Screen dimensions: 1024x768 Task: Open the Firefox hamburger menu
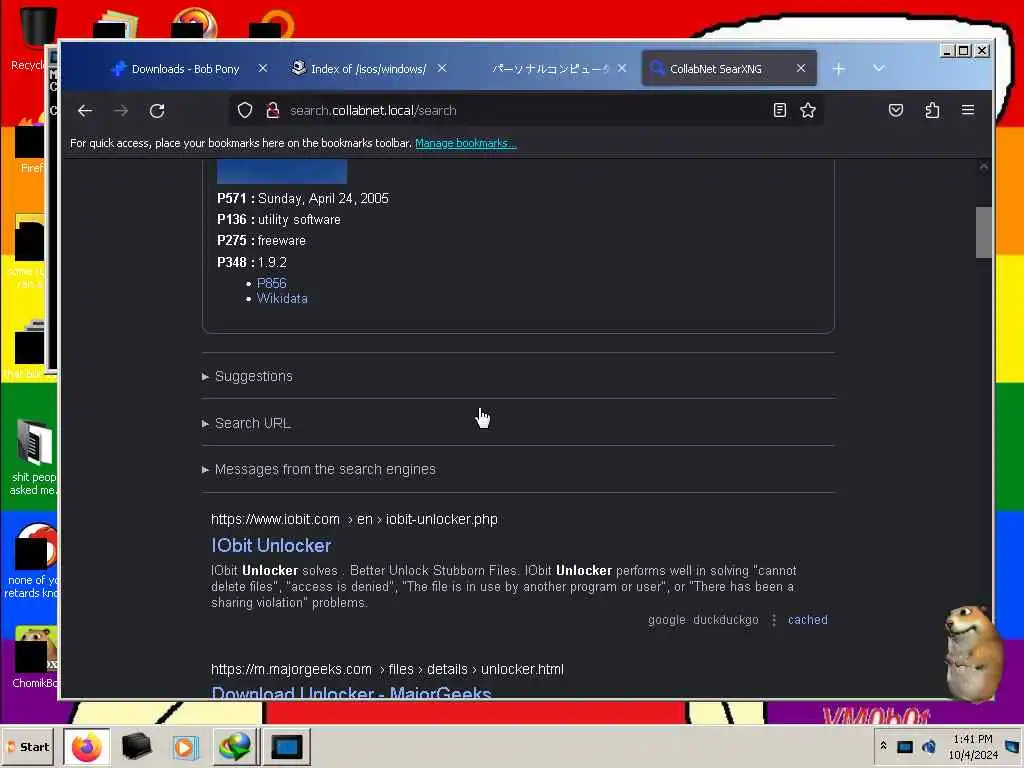coord(968,110)
